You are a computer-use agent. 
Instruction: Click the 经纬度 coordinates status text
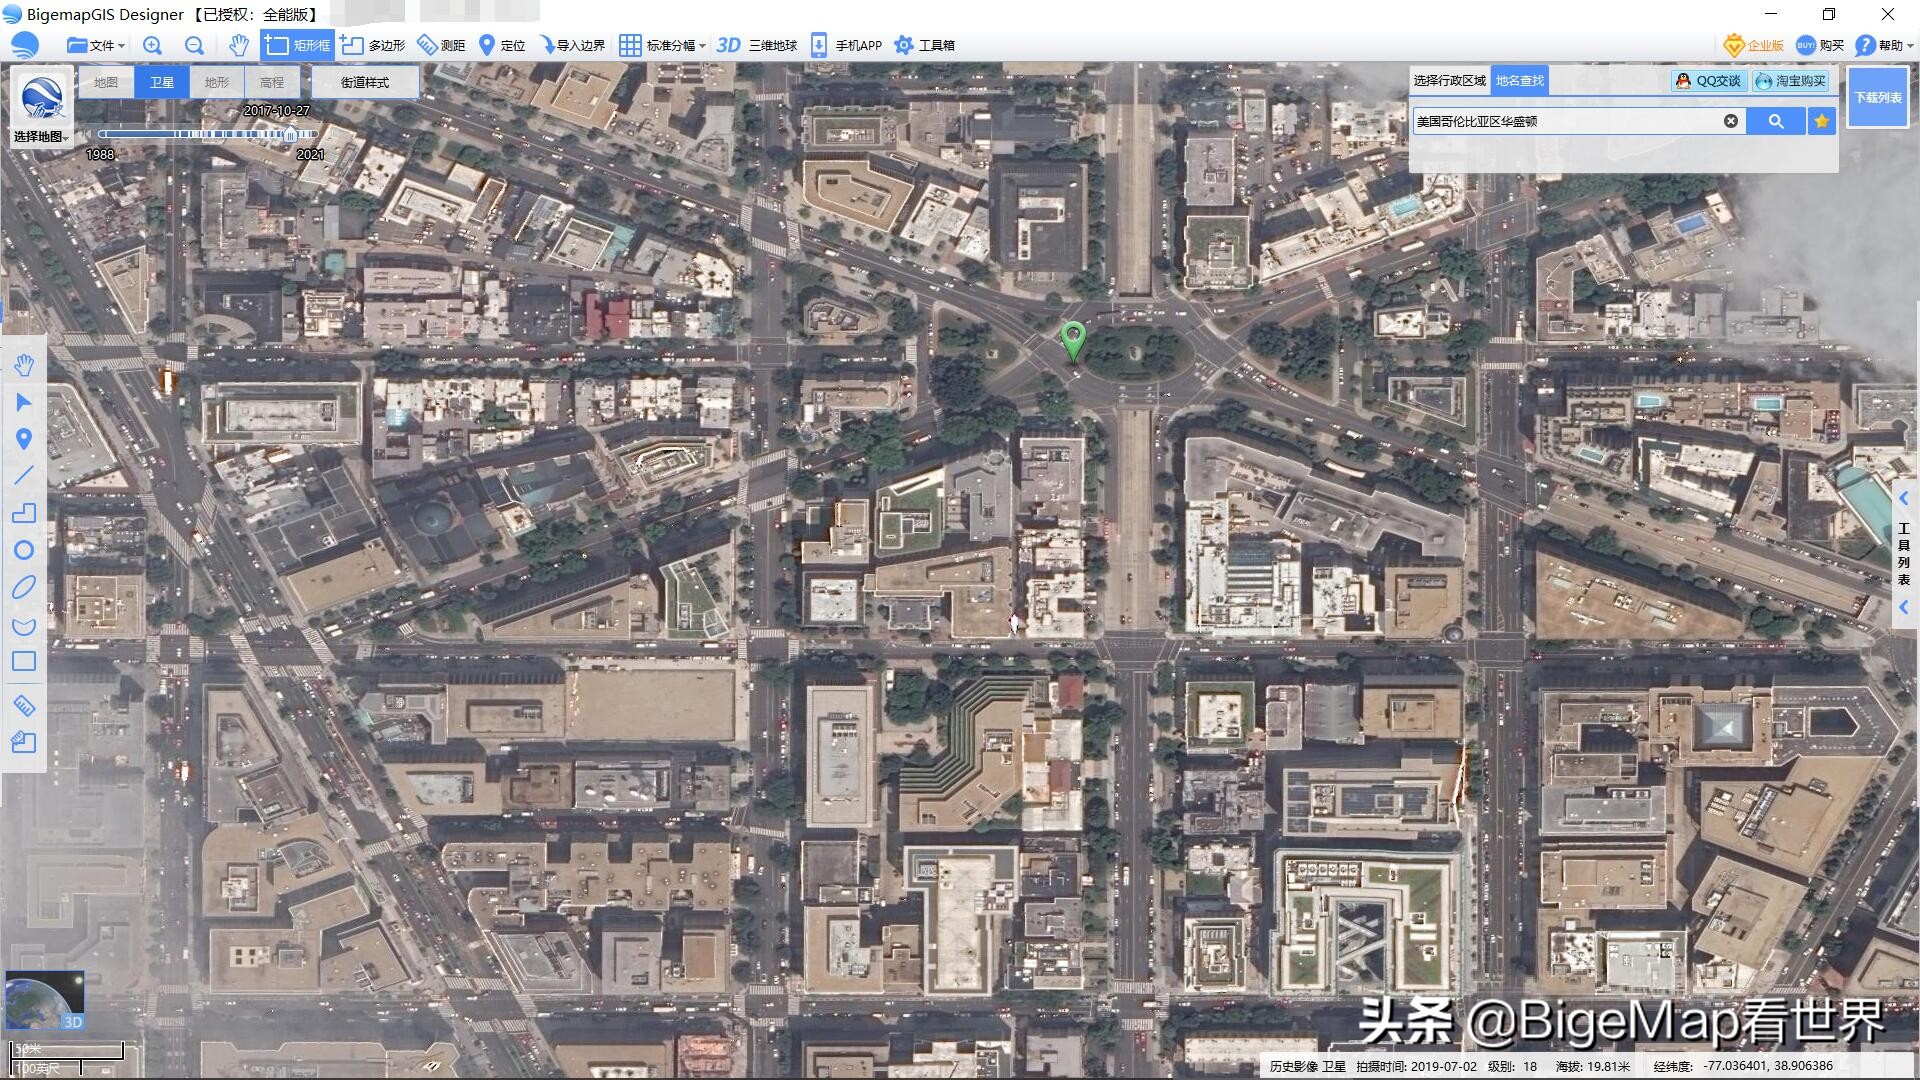click(1743, 1066)
